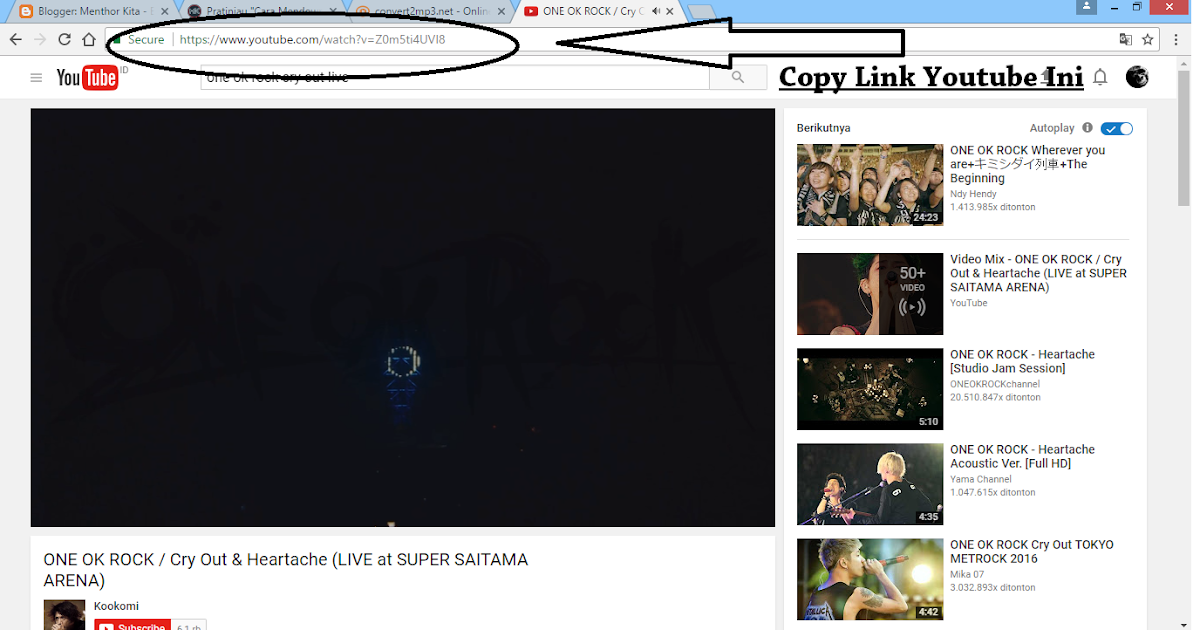Click the Chrome user profile icon

[x=1087, y=7]
